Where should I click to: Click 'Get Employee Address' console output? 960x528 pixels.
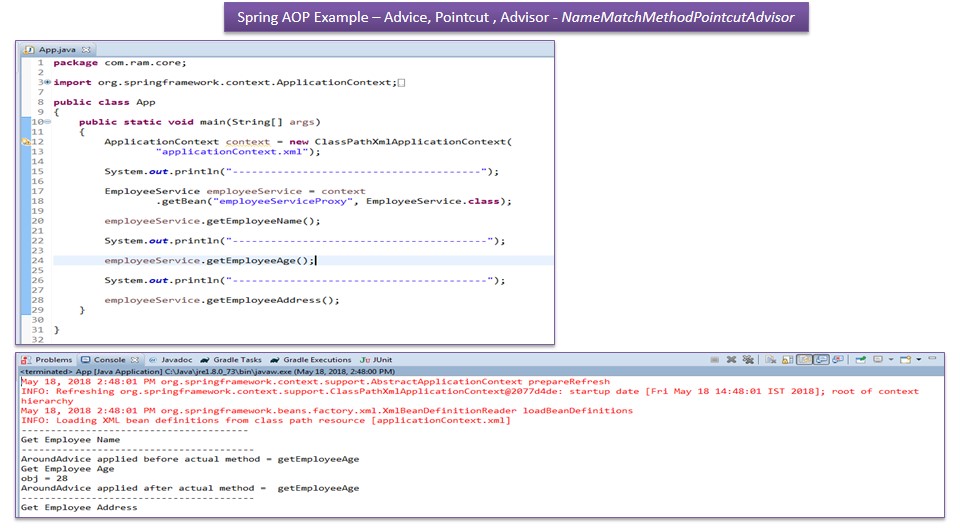click(79, 508)
